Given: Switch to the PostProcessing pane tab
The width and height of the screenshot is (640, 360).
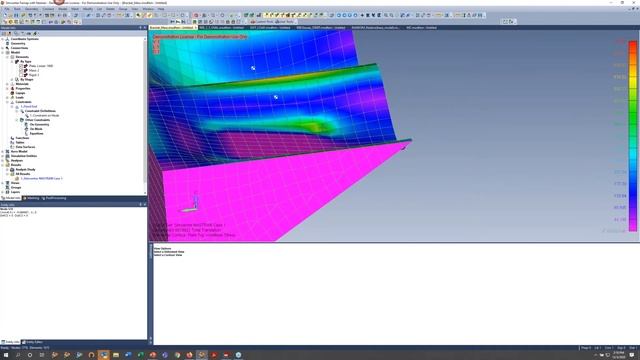Looking at the screenshot, I should (54, 198).
